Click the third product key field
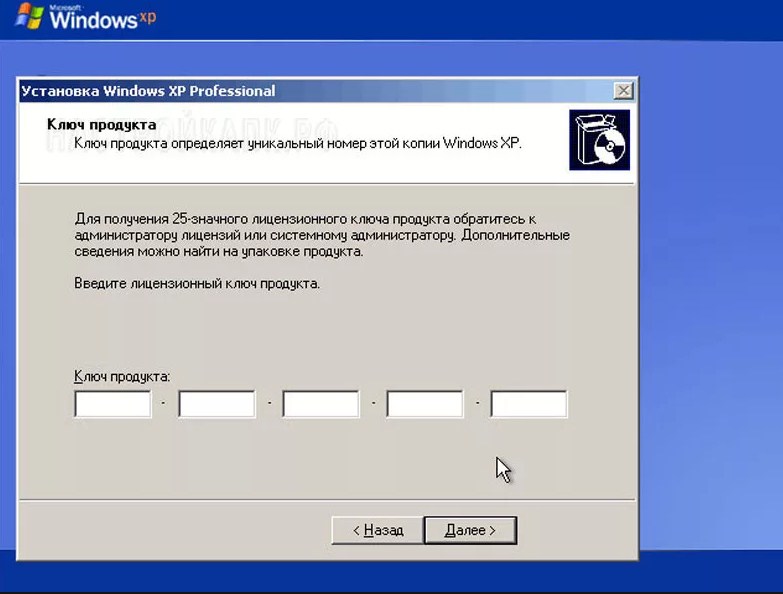783x594 pixels. coord(321,404)
